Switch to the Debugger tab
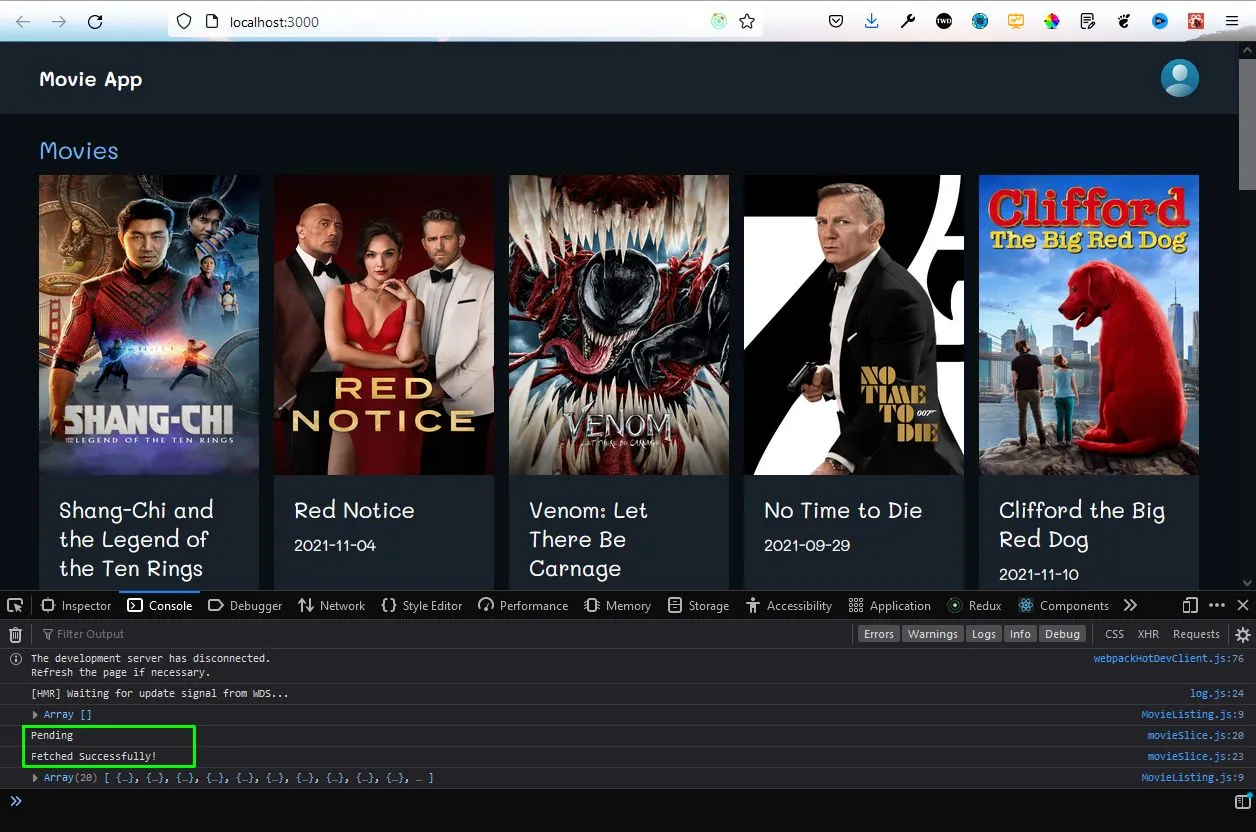Image resolution: width=1256 pixels, height=832 pixels. coord(245,605)
